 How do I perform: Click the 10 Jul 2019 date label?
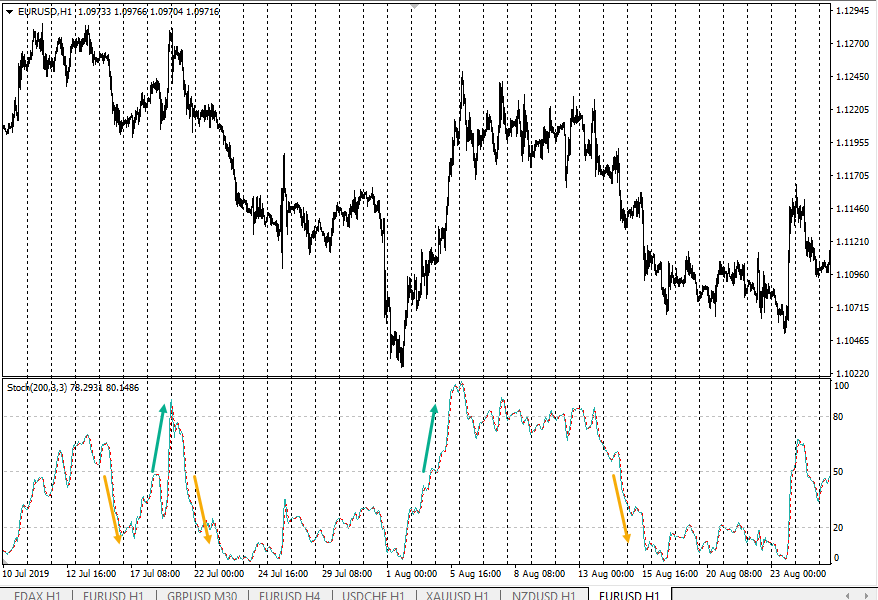(x=25, y=574)
